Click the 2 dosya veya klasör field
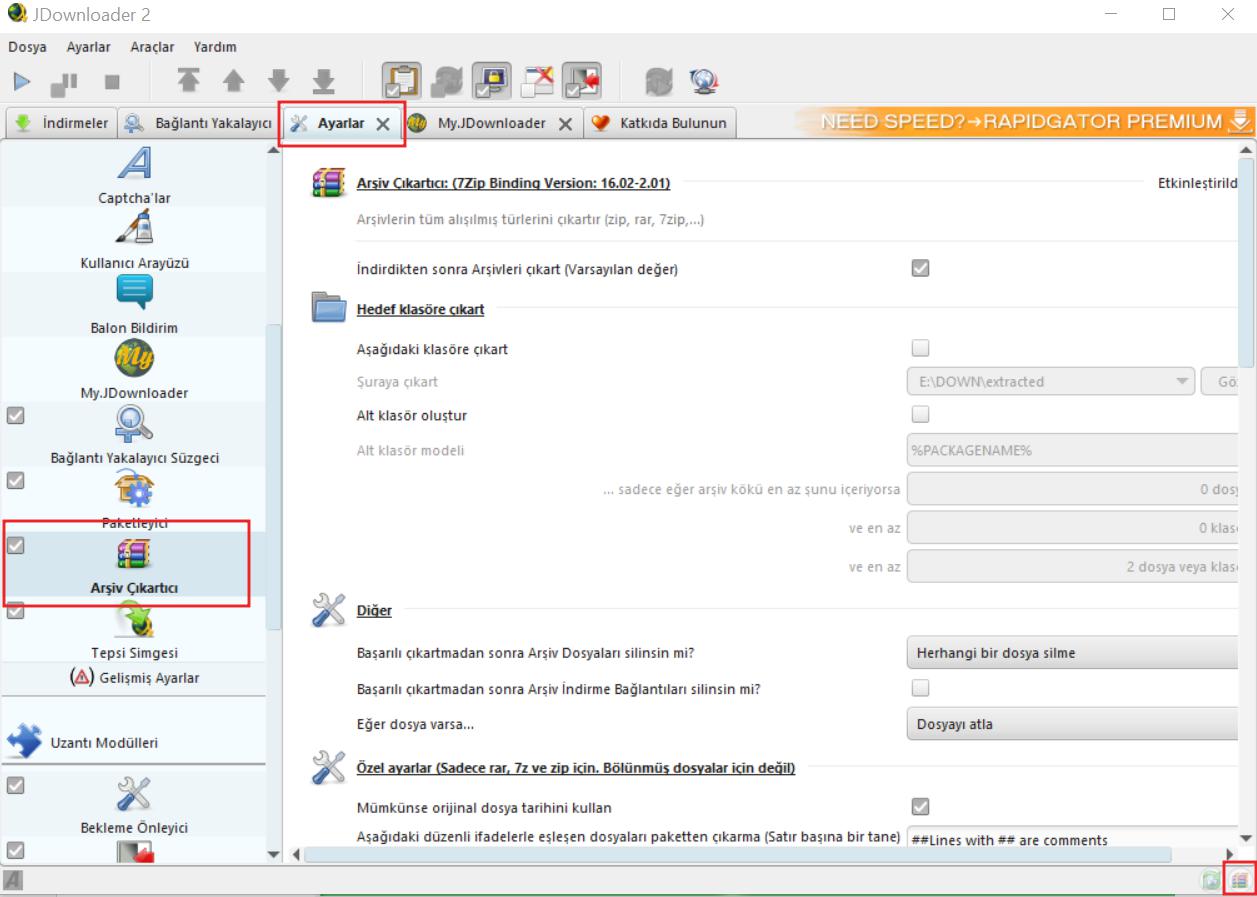Screen dimensions: 1257x897 click(x=1072, y=566)
